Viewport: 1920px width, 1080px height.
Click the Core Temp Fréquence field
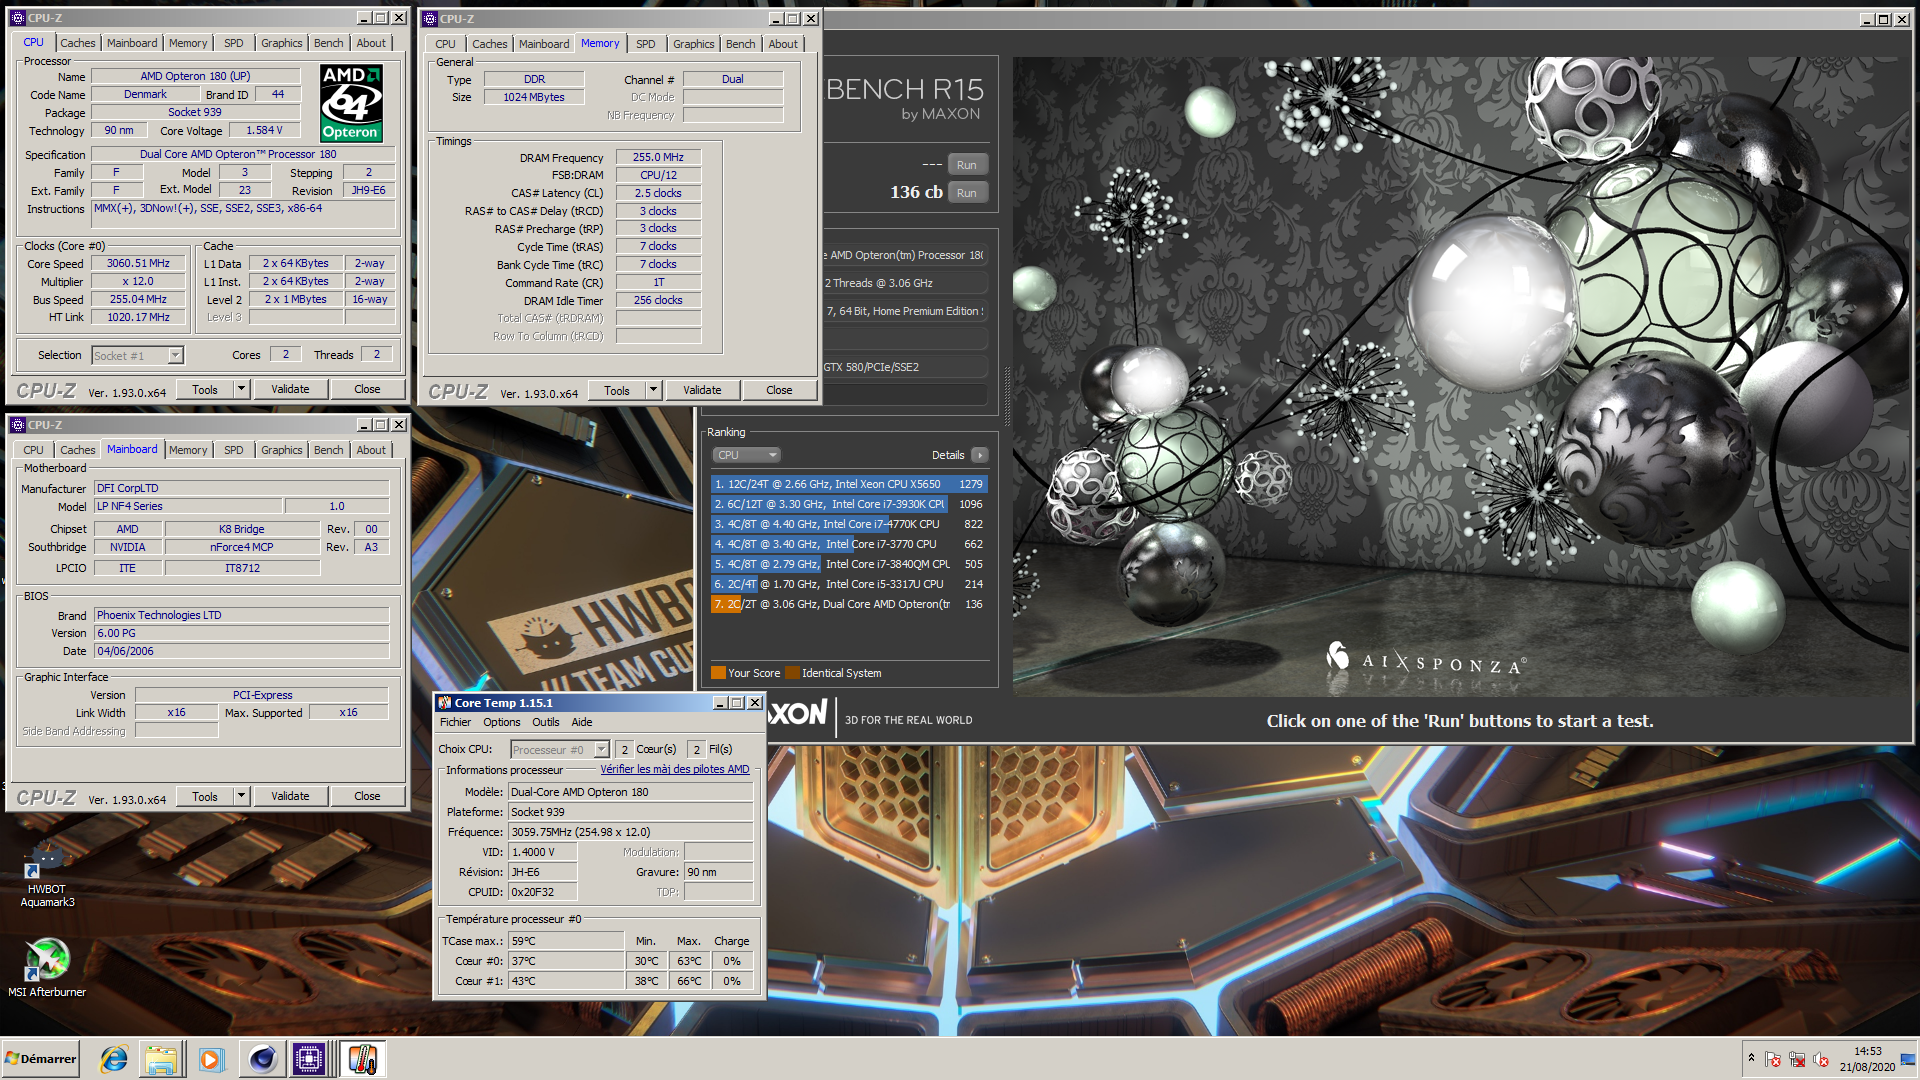click(x=630, y=832)
